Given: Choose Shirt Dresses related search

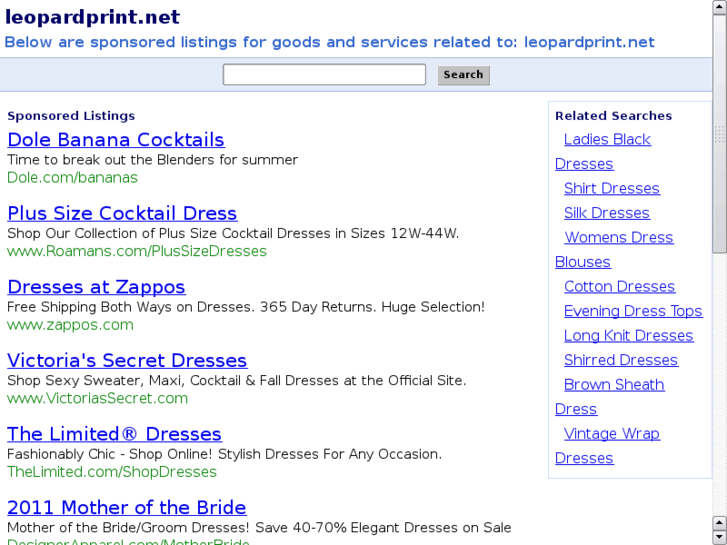Looking at the screenshot, I should point(611,189).
